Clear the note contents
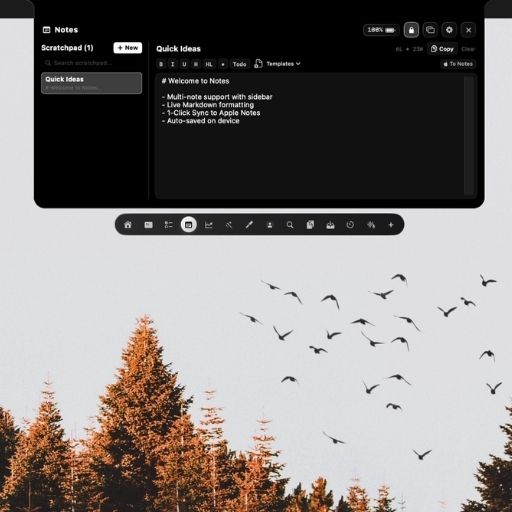The image size is (512, 512). coord(468,49)
